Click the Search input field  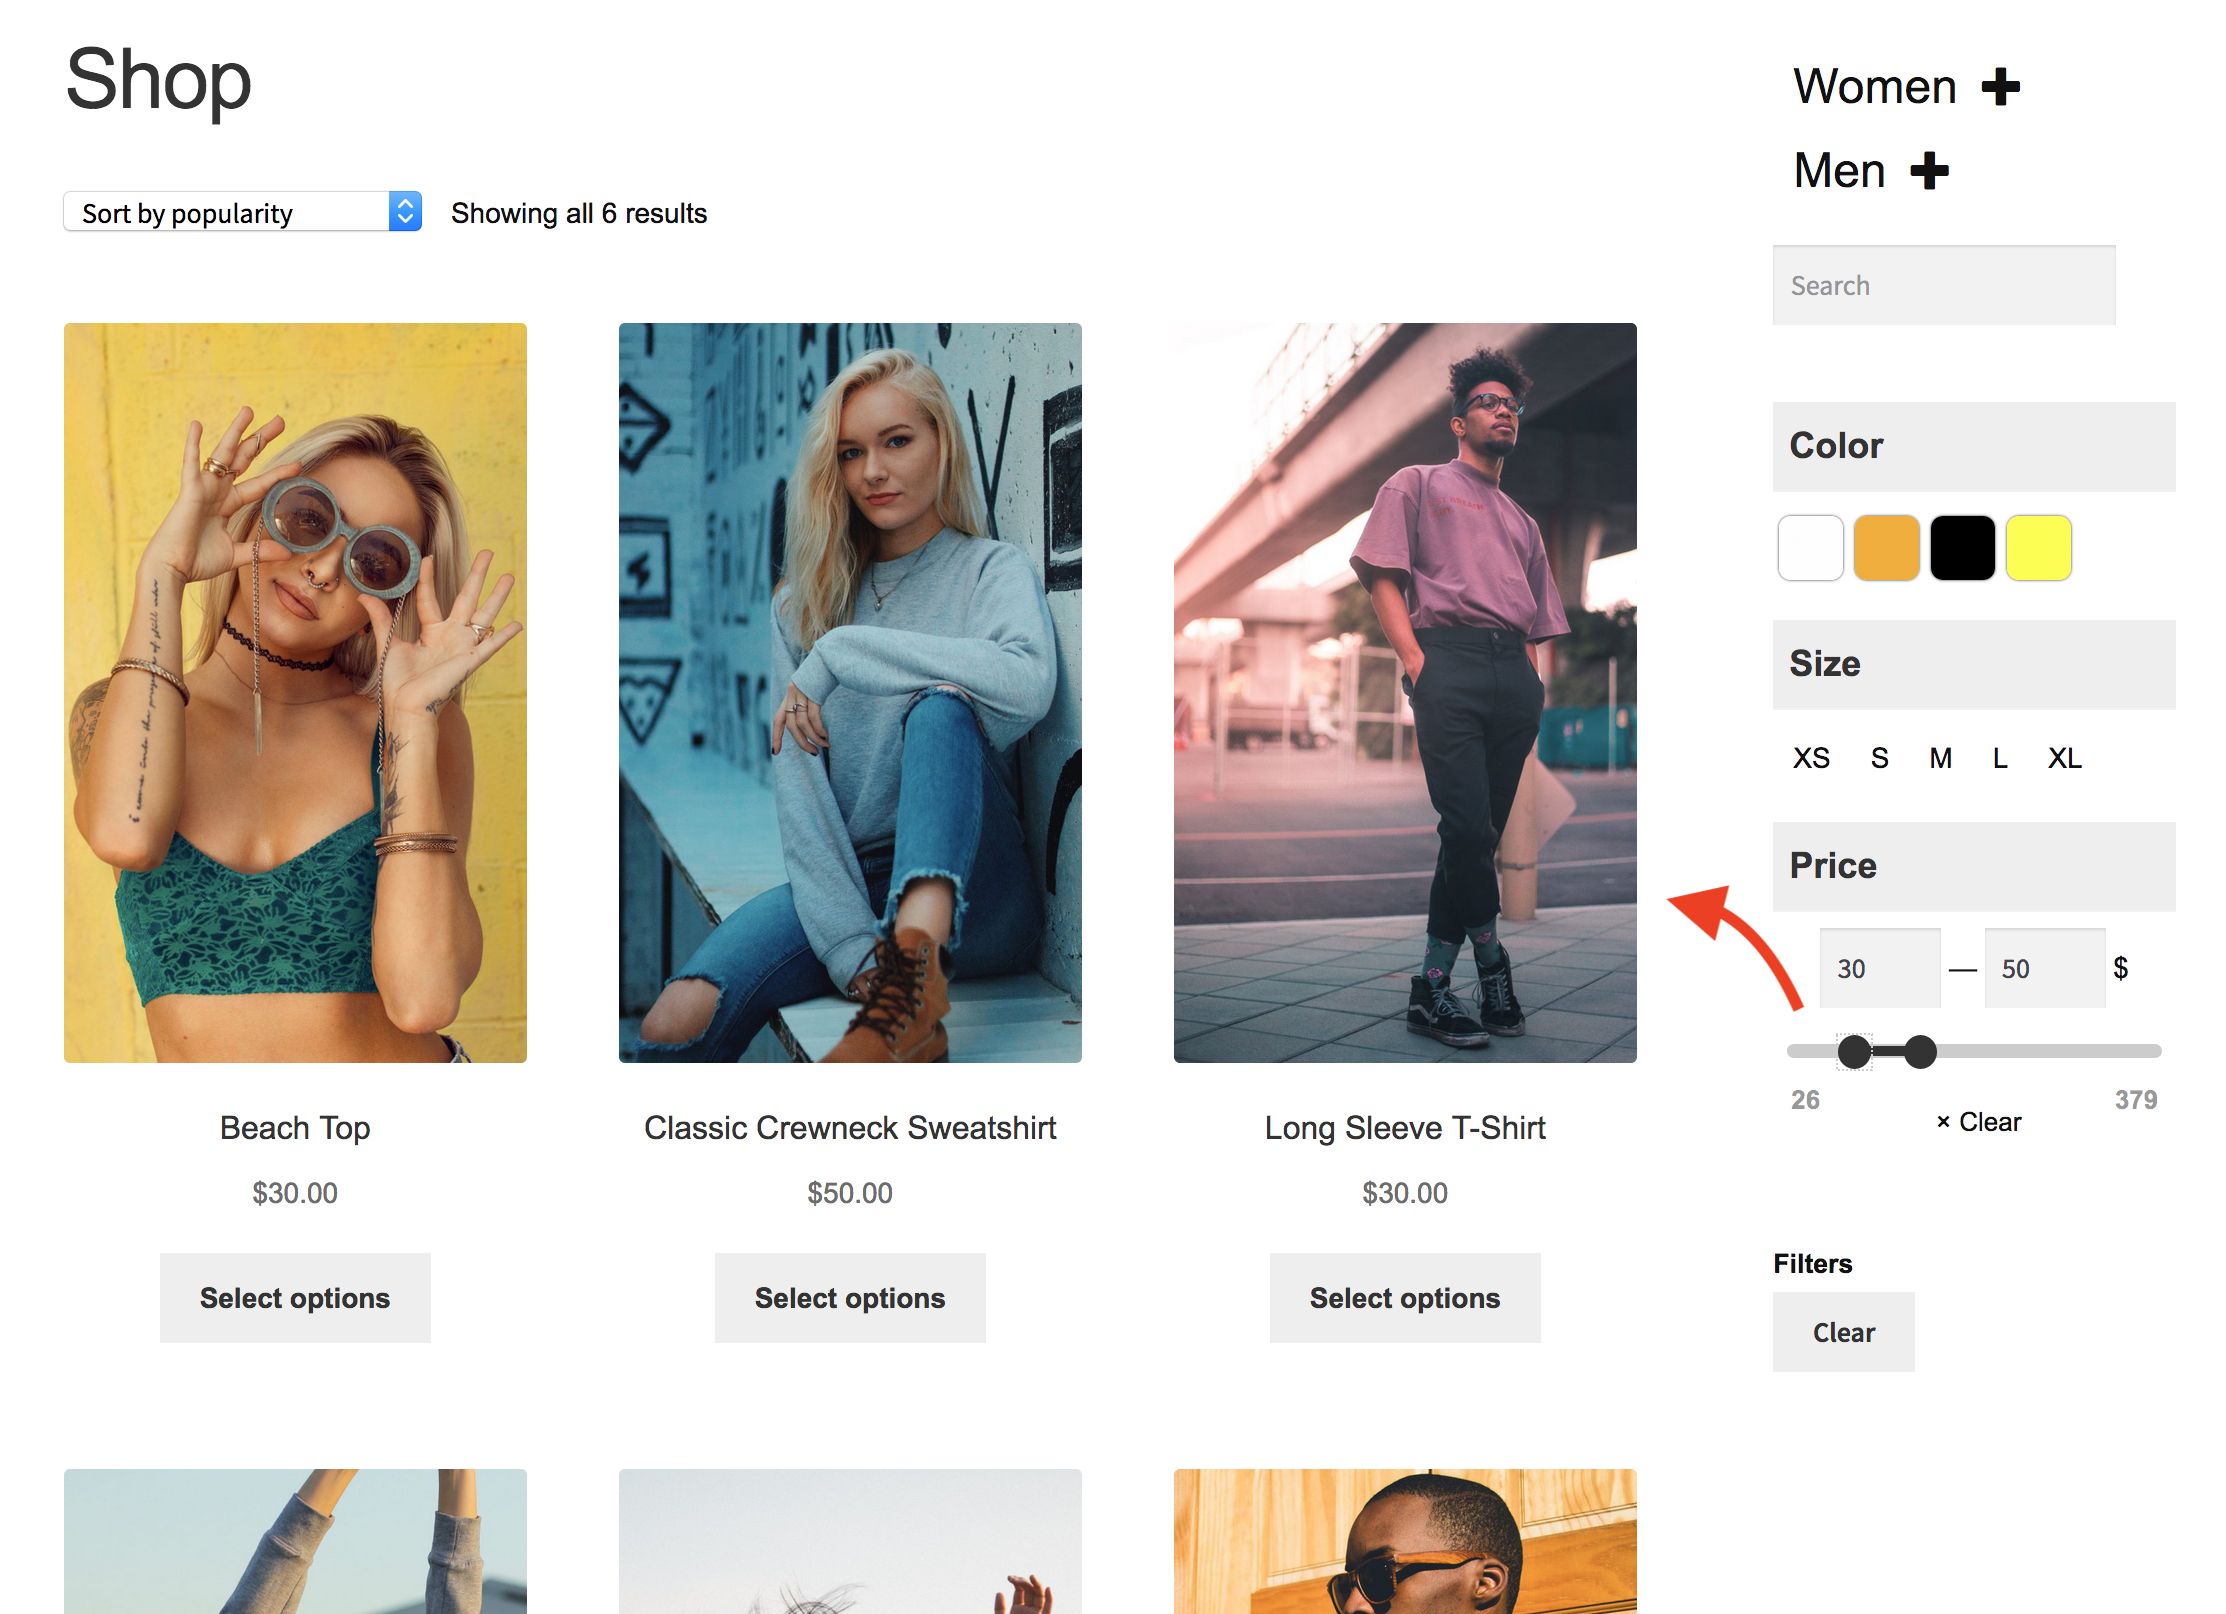pos(1943,286)
